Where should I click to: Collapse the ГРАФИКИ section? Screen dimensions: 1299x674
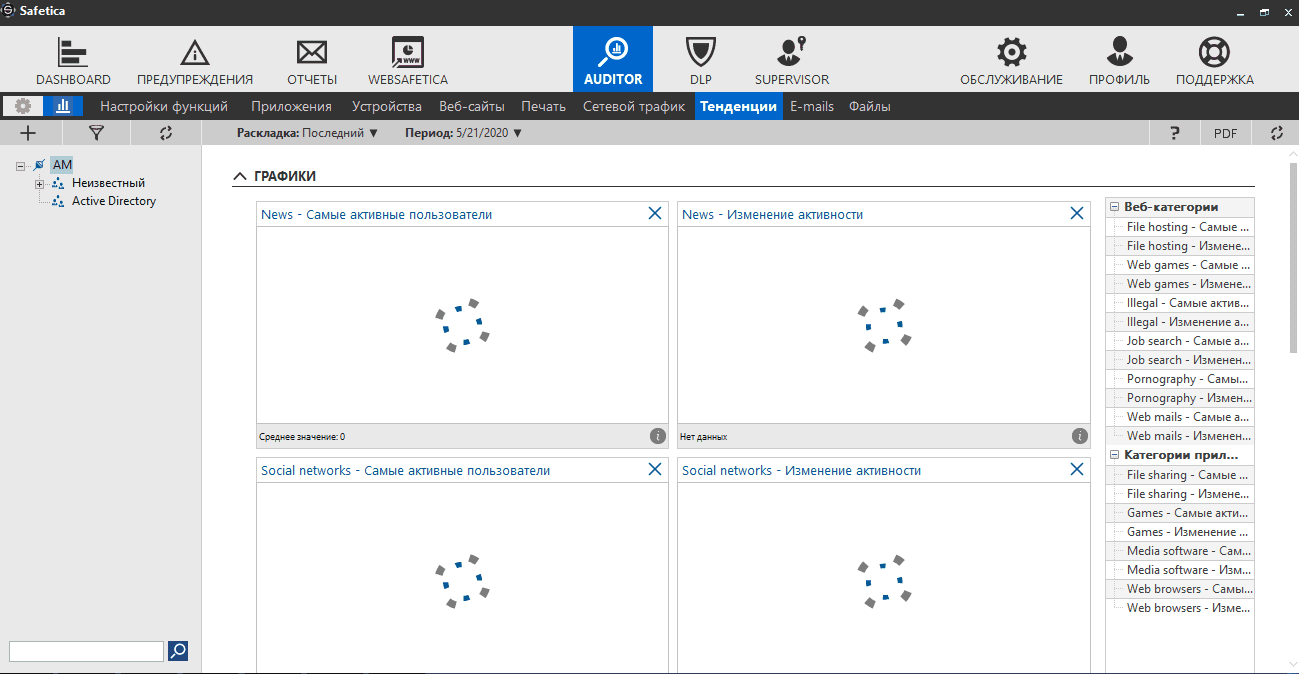[x=240, y=176]
